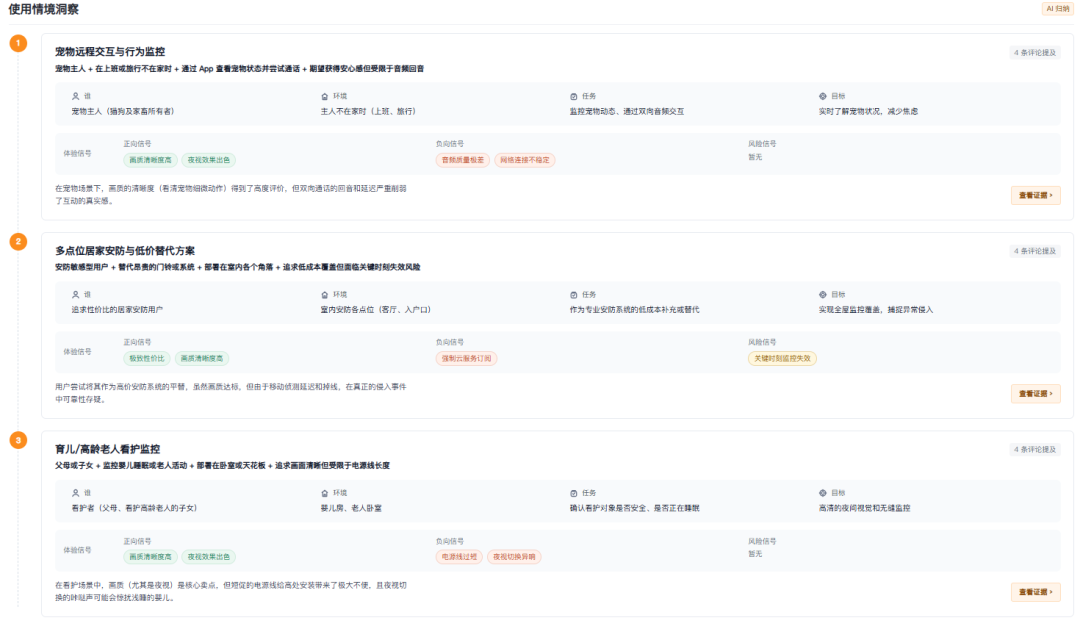This screenshot has height=626, width=1080.
Task: Click the 环境 house icon in the 宠物远程交互与行为监控 card
Action: 324,96
